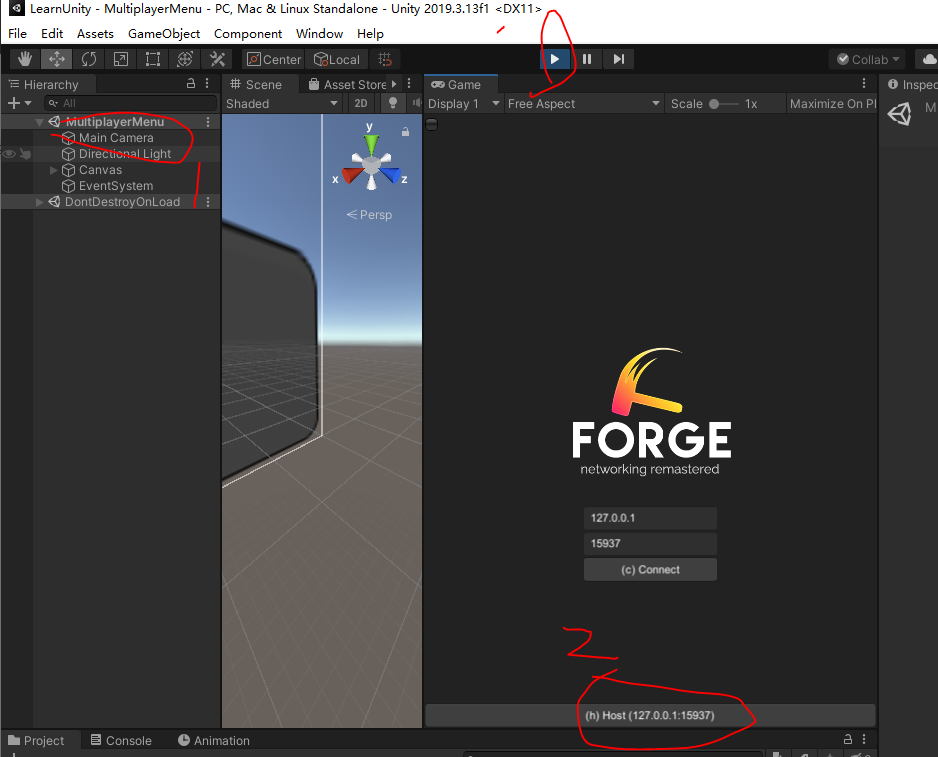Open Game view options kebab menu
This screenshot has width=938, height=757.
864,84
